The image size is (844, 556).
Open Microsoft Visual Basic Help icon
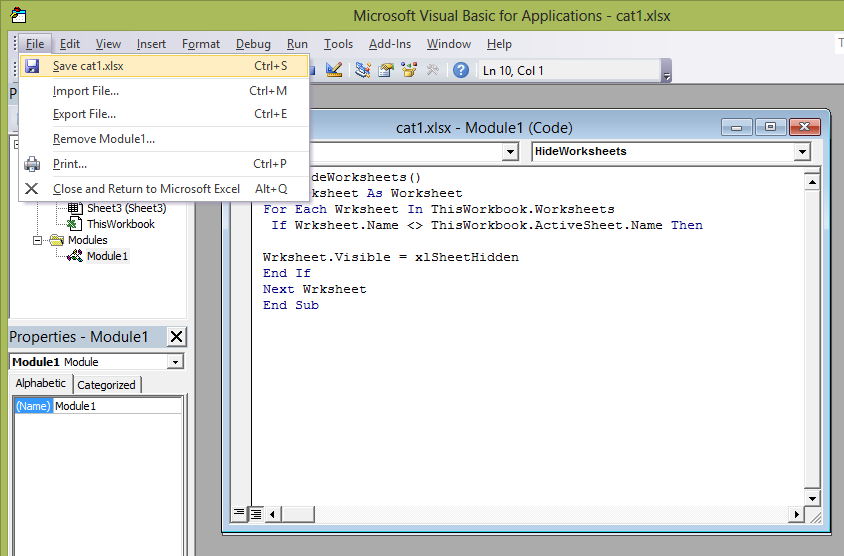click(461, 70)
